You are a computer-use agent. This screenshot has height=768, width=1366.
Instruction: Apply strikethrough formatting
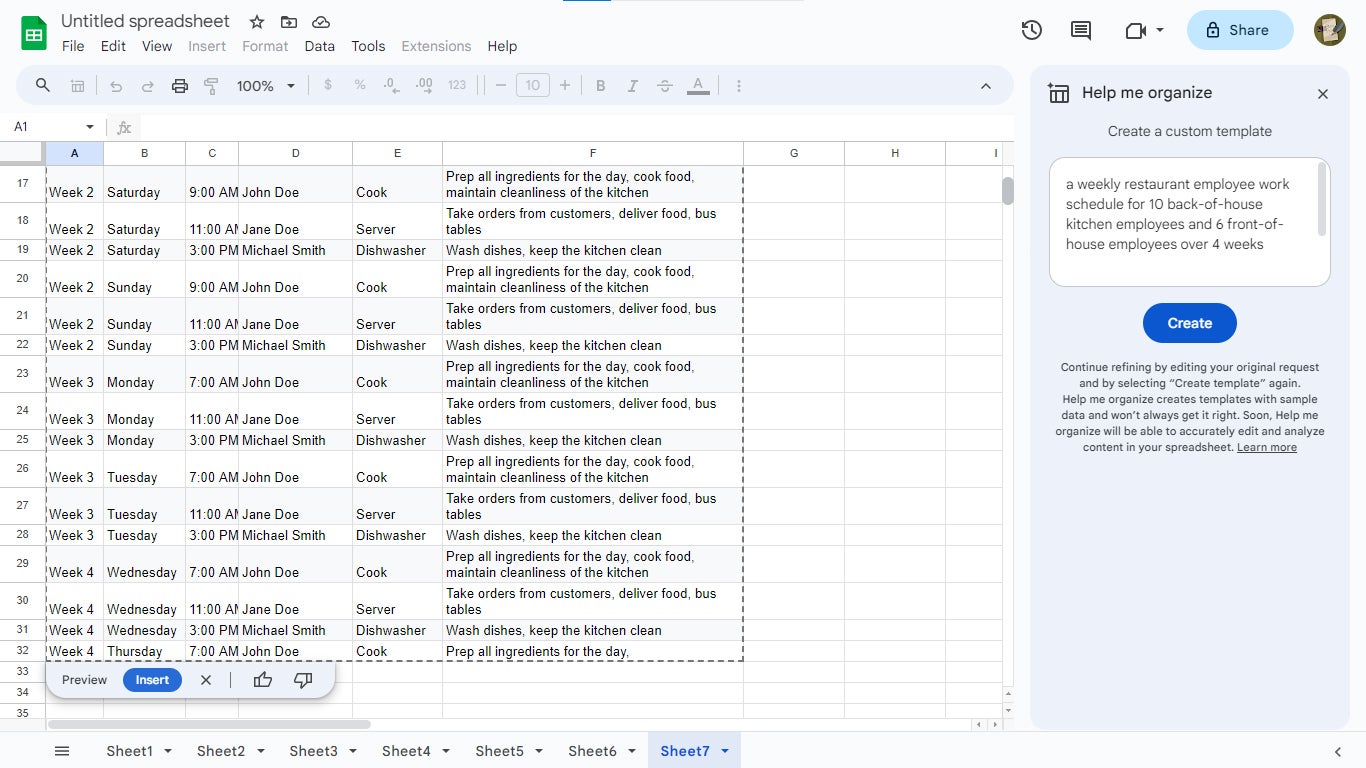click(x=665, y=86)
